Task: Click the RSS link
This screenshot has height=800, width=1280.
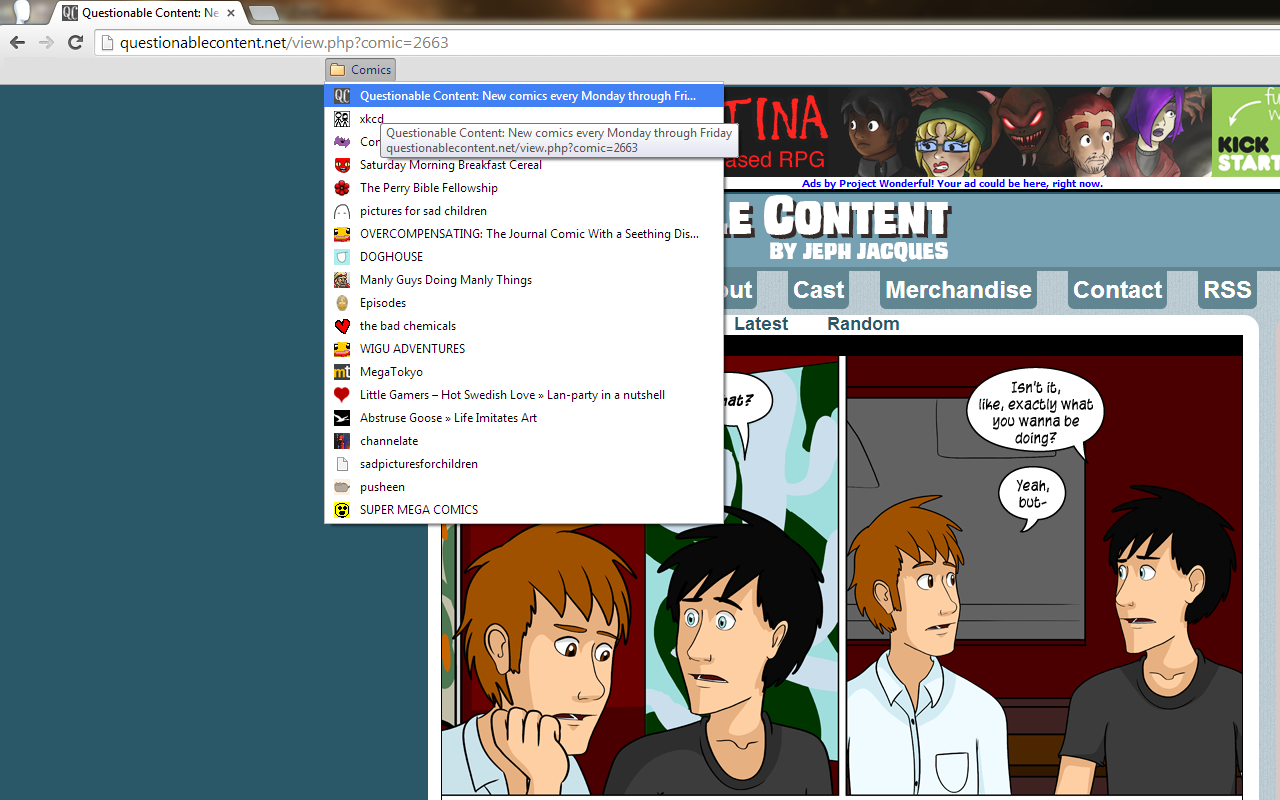Action: pyautogui.click(x=1226, y=289)
